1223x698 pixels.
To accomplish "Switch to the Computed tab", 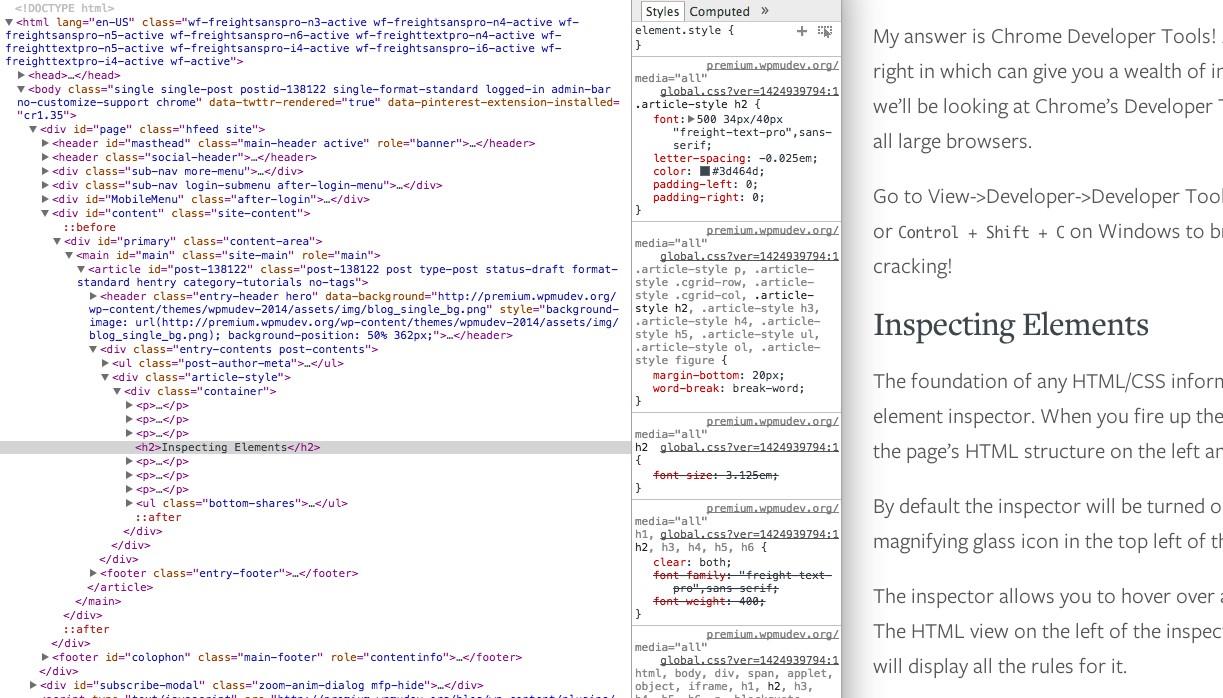I will click(720, 12).
